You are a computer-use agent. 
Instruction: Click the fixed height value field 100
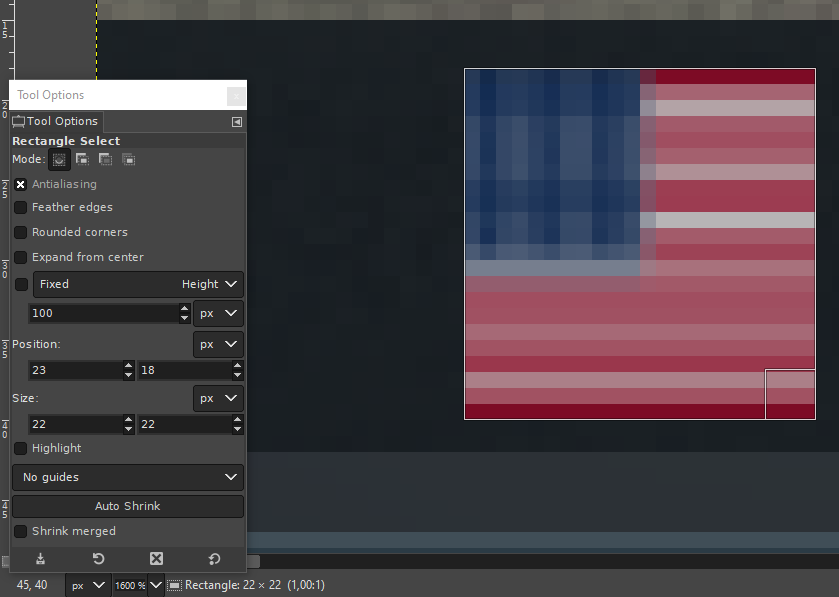[x=104, y=313]
